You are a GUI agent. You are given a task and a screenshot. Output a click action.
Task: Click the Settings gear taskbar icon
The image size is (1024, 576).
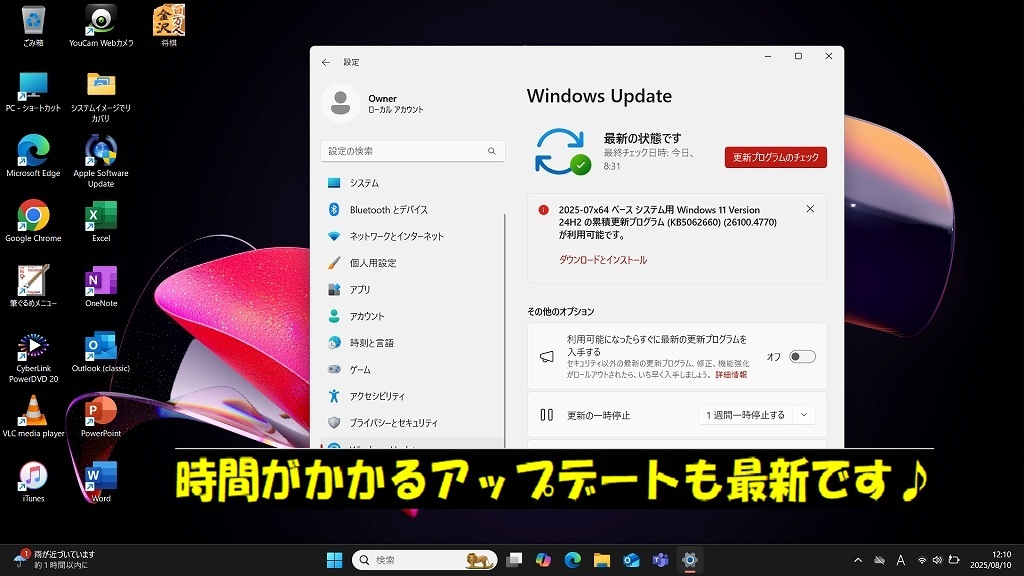[x=690, y=560]
